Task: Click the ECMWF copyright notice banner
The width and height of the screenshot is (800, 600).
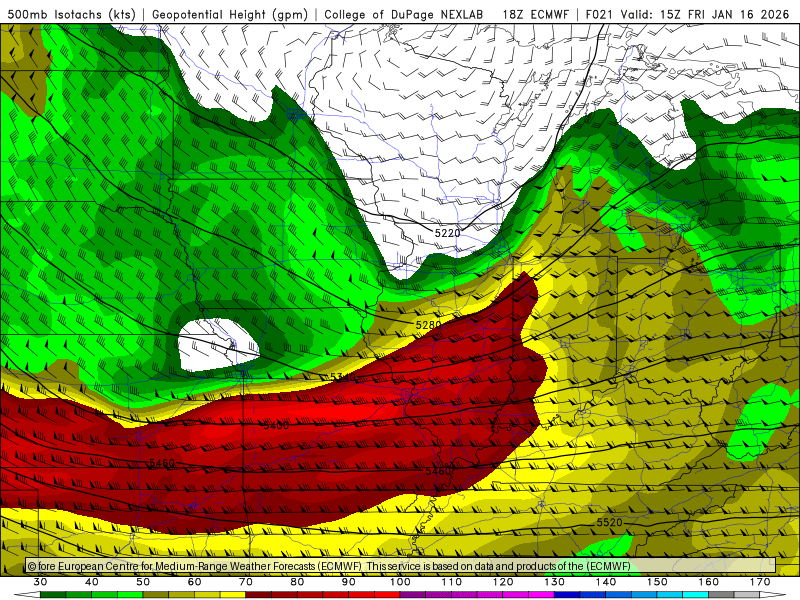Action: click(x=401, y=566)
